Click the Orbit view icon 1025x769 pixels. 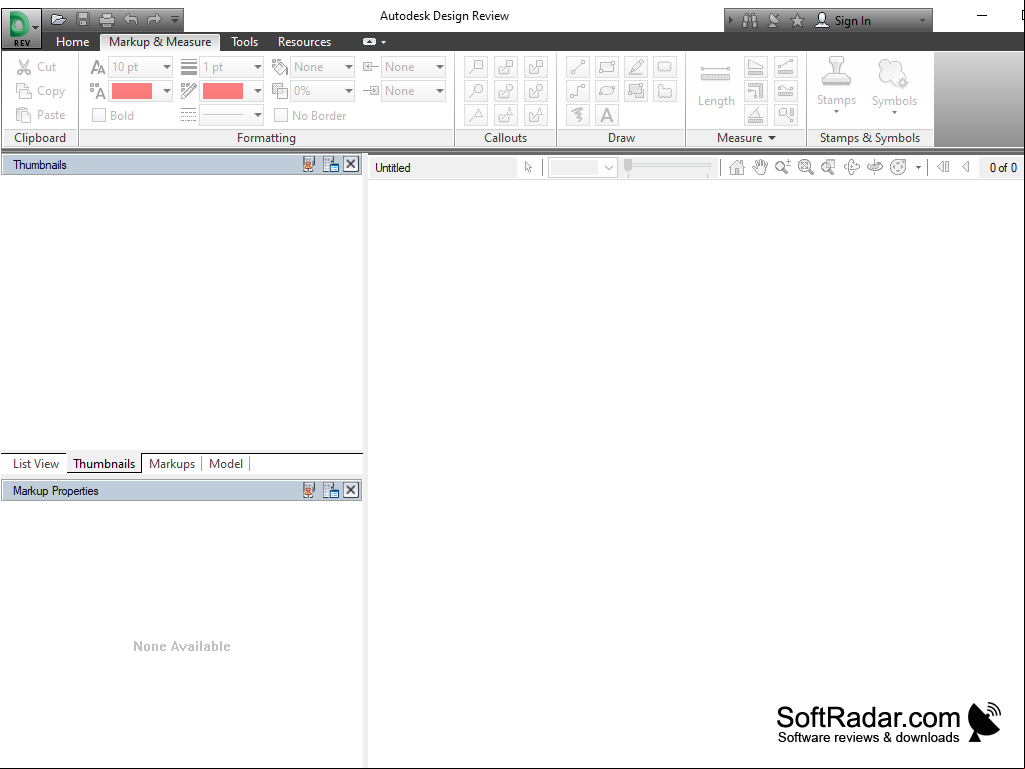tap(852, 167)
